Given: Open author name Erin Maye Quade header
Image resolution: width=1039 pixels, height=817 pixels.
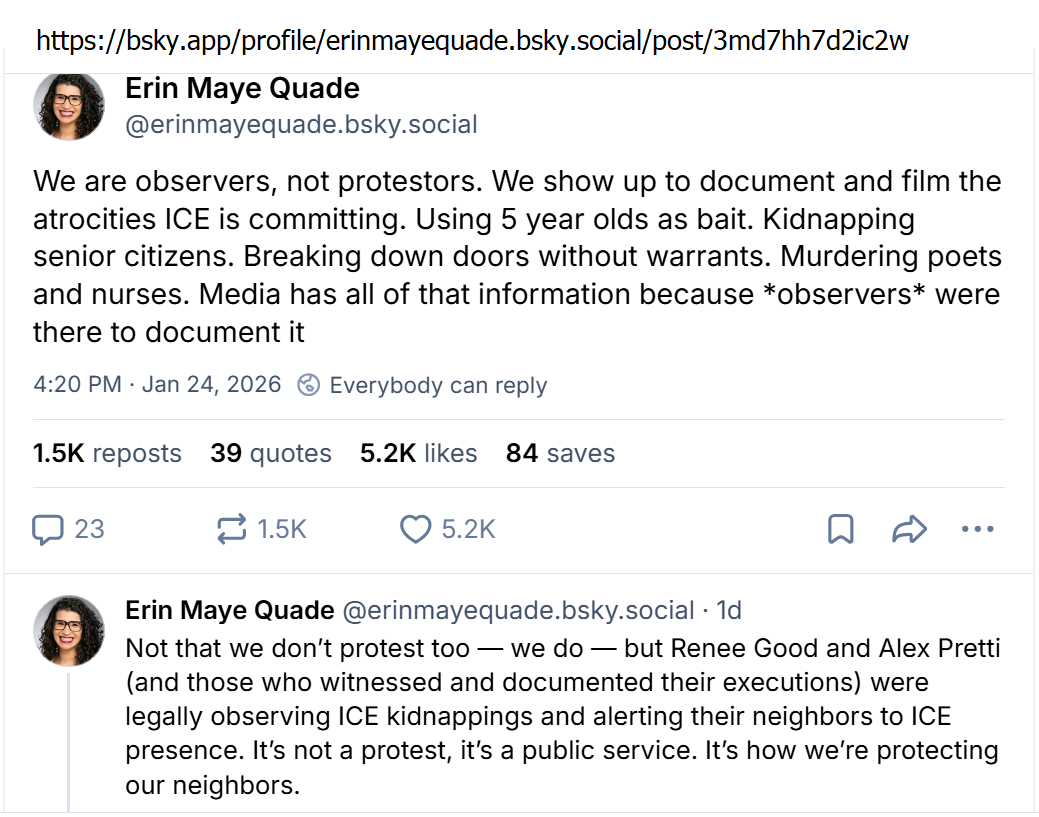Looking at the screenshot, I should (242, 88).
